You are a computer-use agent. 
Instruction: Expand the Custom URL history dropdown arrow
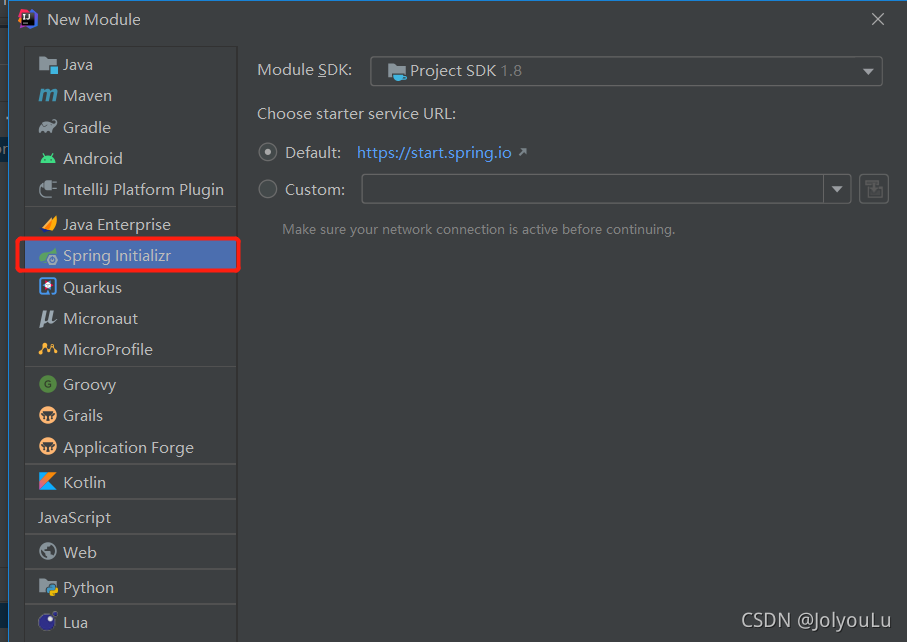pyautogui.click(x=837, y=189)
